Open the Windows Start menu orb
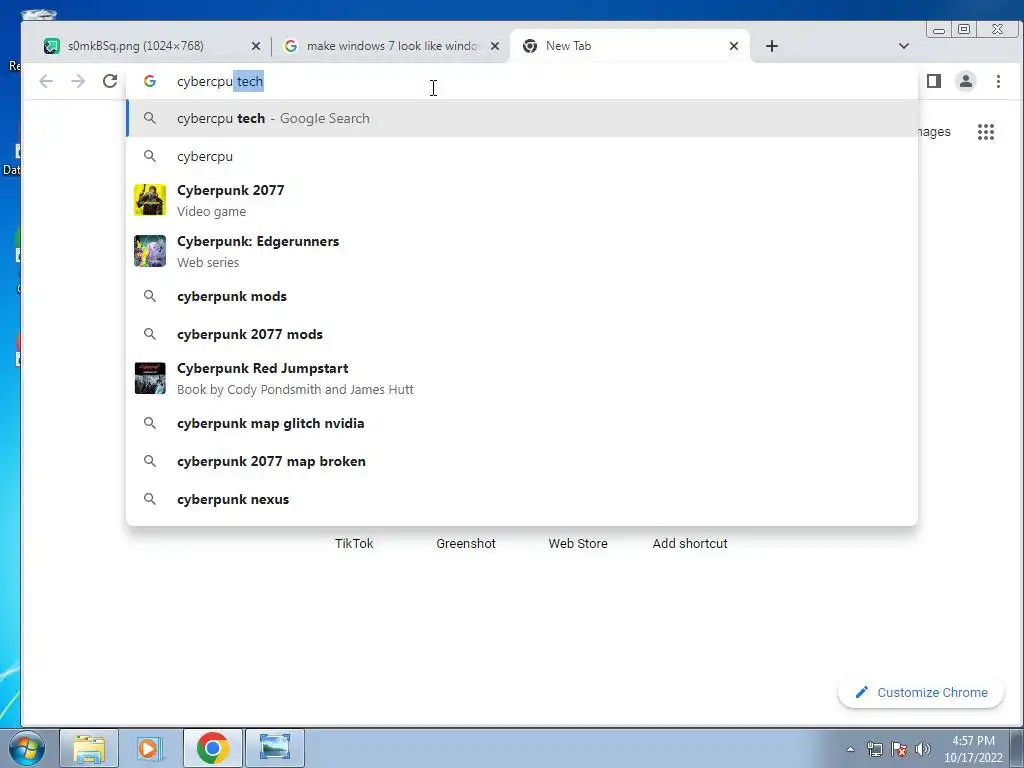 coord(26,748)
